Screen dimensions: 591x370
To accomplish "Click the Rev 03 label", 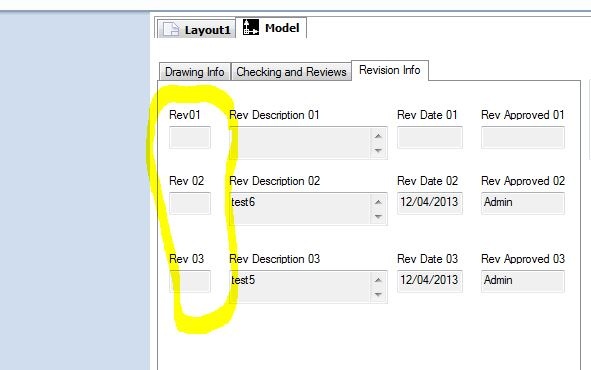I will (187, 259).
